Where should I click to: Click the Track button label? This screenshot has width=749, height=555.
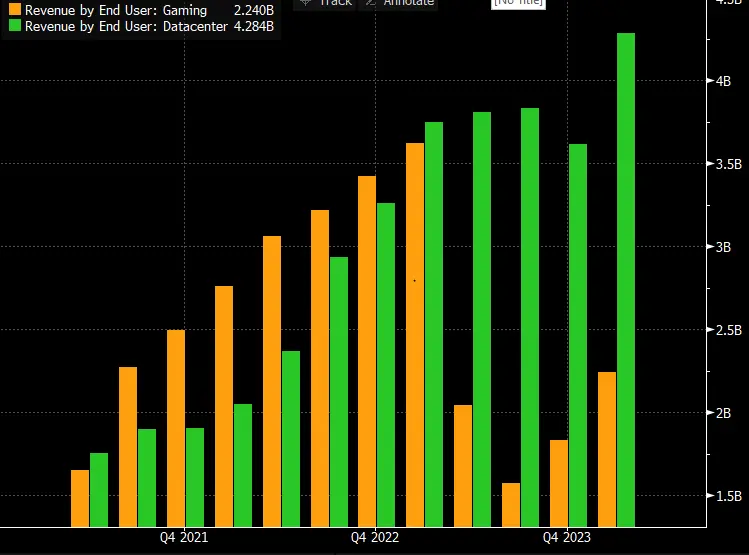[335, 3]
